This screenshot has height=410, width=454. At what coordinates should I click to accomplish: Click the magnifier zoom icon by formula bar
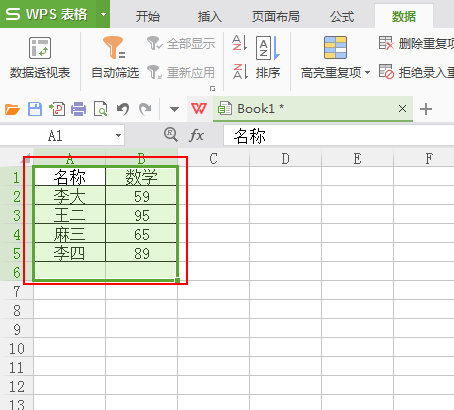click(171, 135)
